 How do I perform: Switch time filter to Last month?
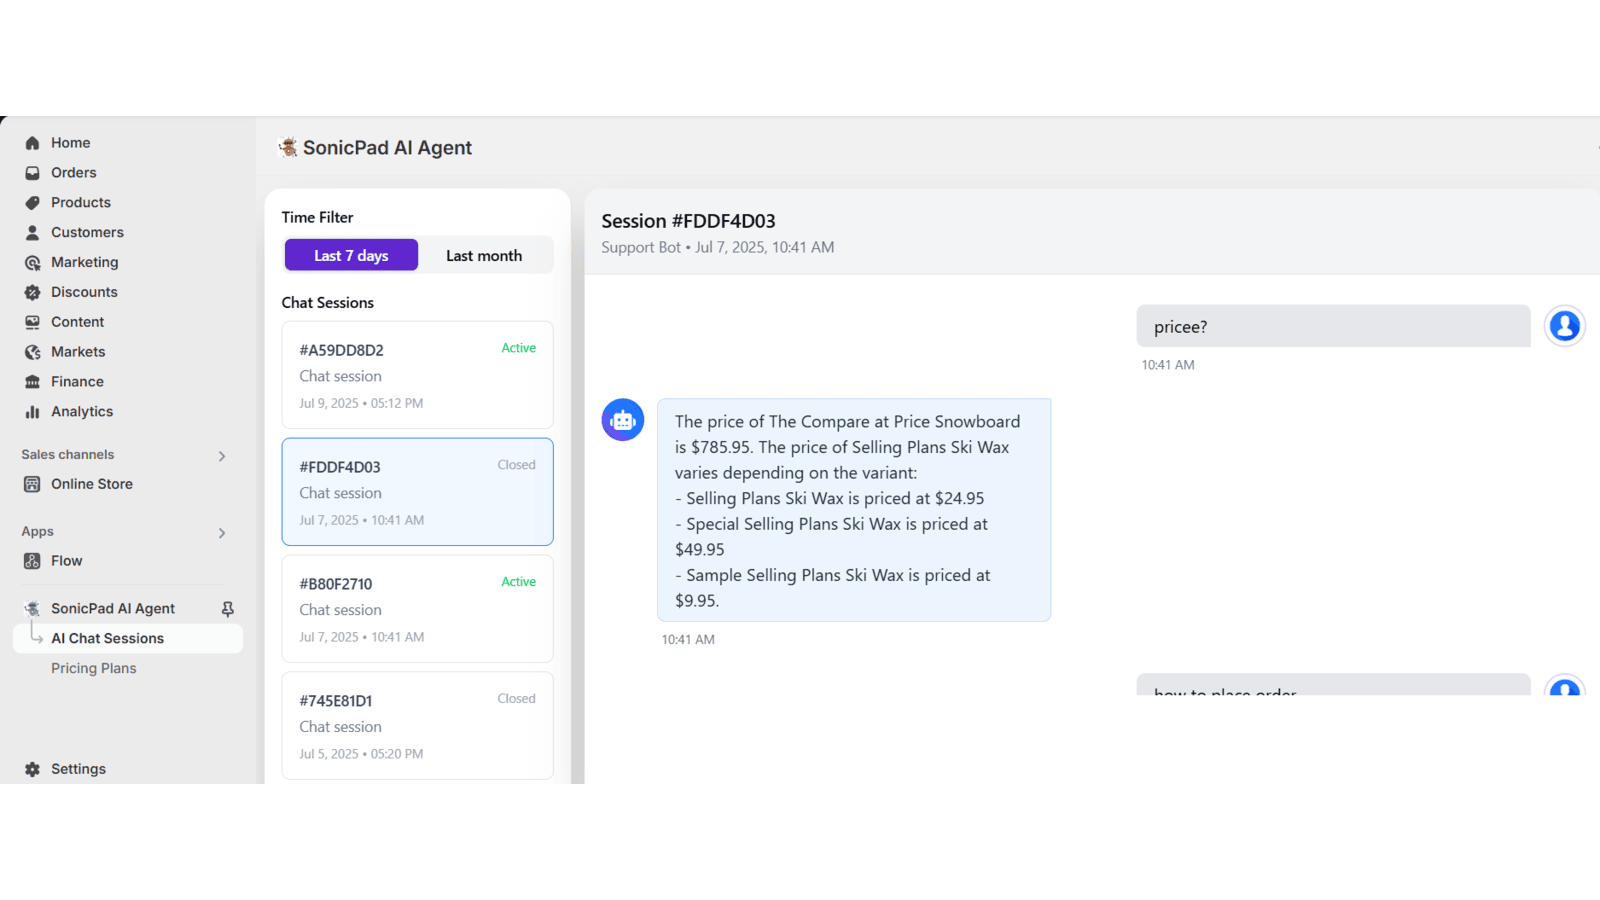coord(484,256)
